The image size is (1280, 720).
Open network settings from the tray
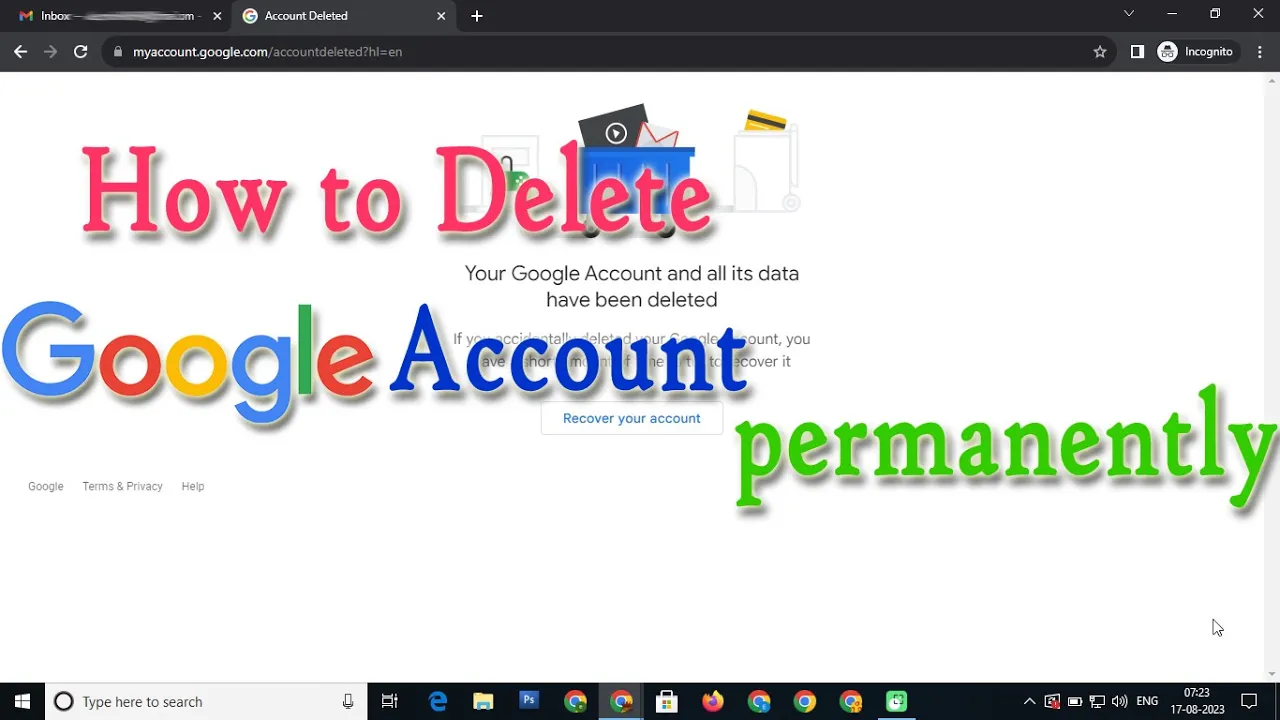point(1097,702)
